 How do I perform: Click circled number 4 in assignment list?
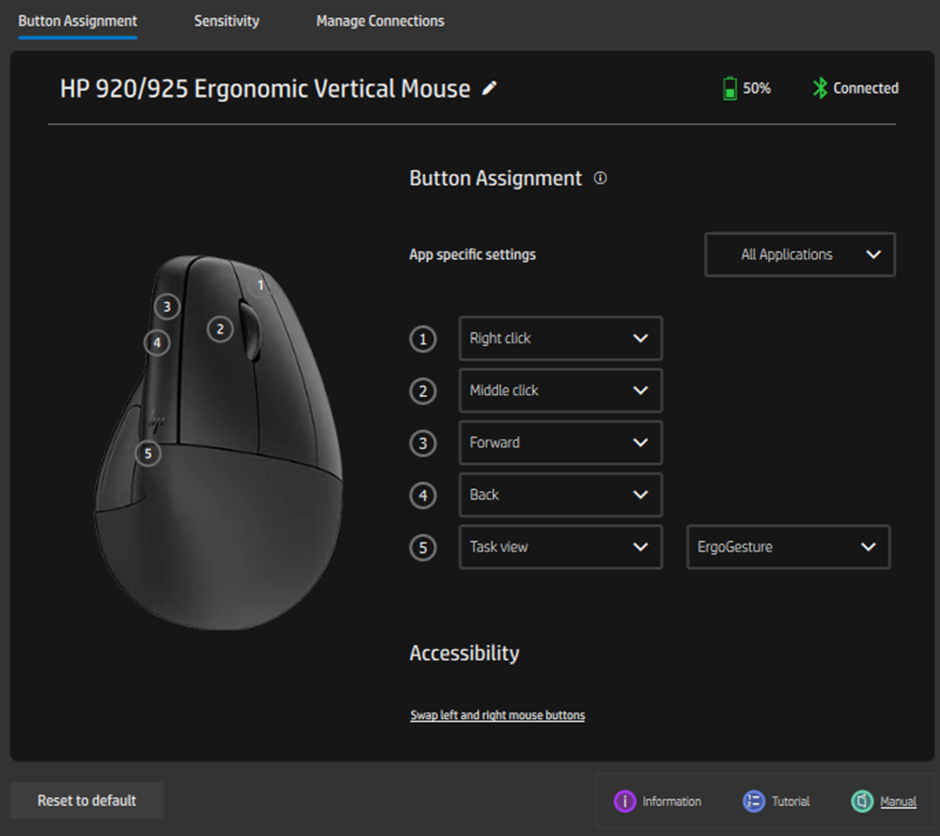click(x=423, y=496)
